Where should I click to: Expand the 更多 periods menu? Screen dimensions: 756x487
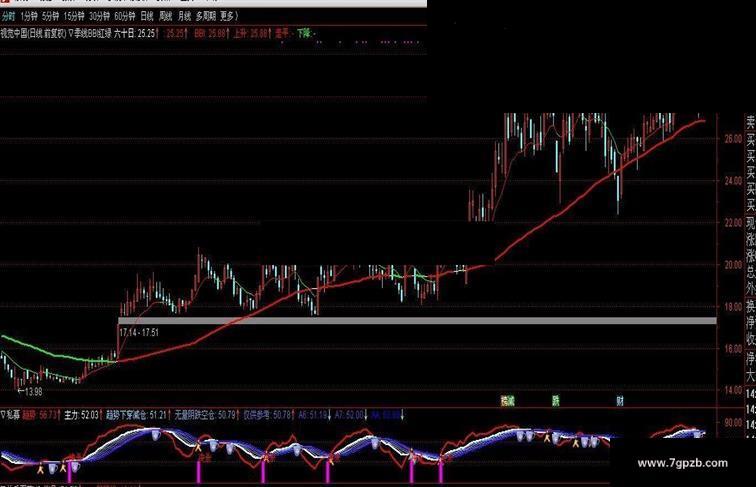(229, 16)
